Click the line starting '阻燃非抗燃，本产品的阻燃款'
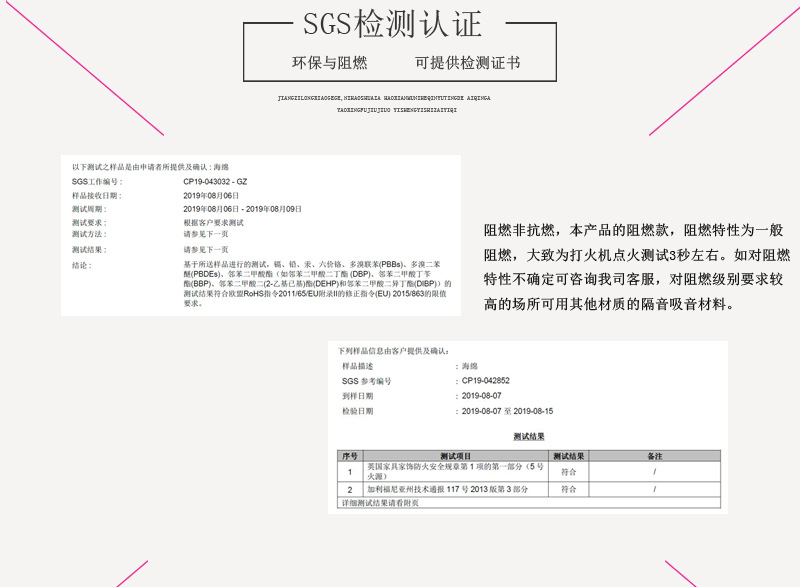 coord(633,230)
